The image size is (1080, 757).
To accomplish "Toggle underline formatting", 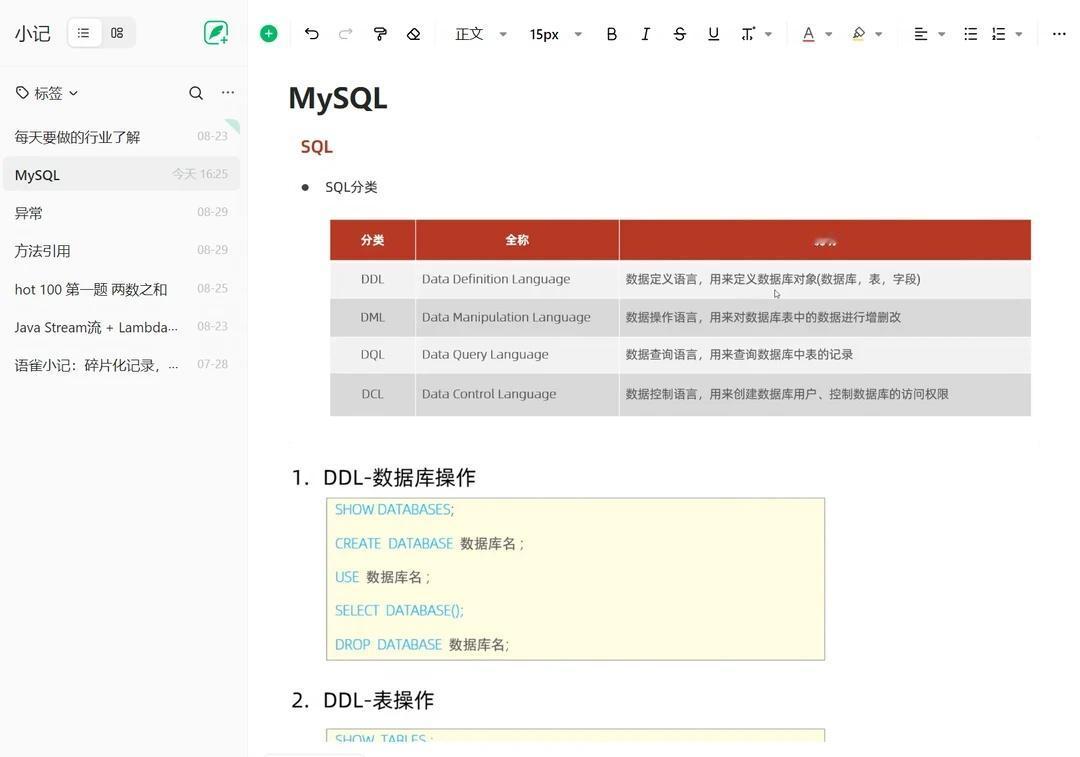I will (714, 34).
